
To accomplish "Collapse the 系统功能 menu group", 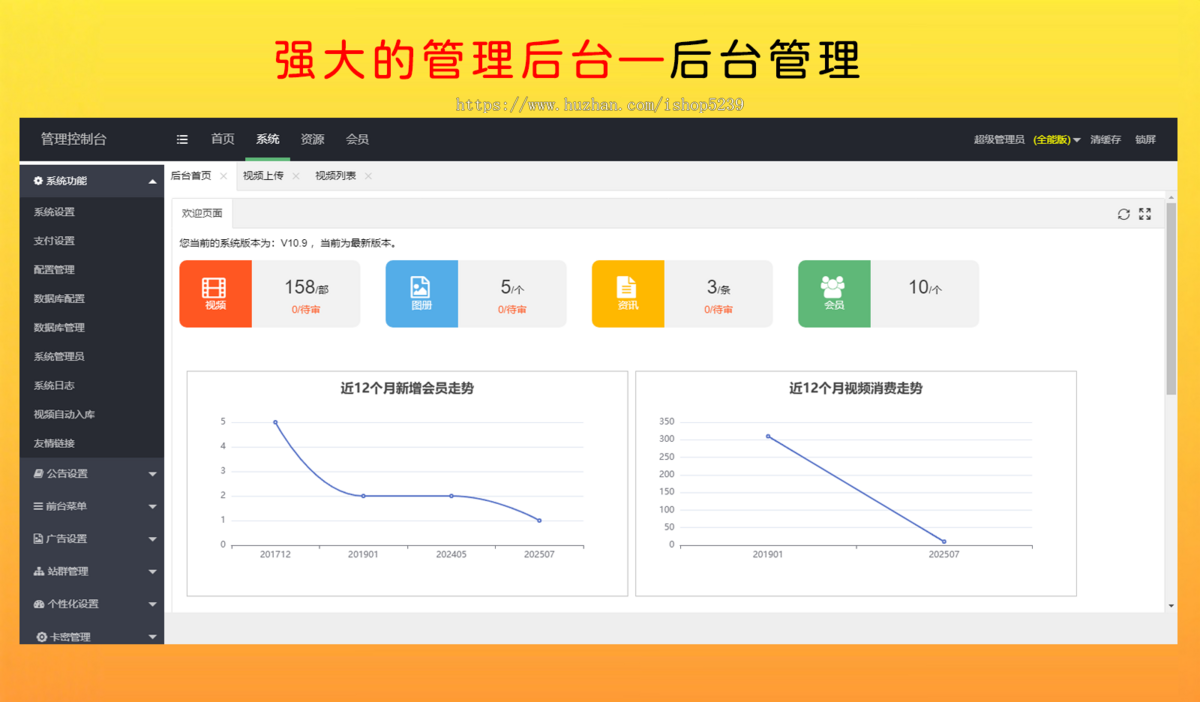I will click(153, 181).
